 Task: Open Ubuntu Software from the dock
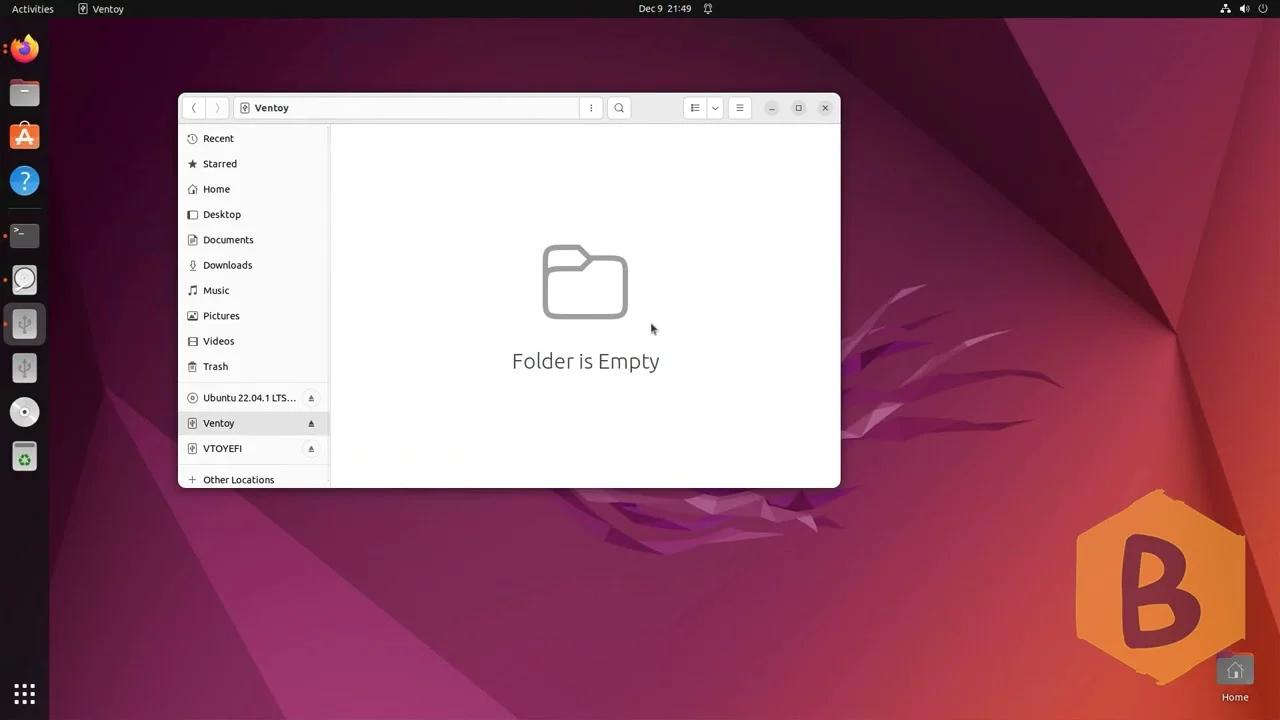[x=25, y=137]
